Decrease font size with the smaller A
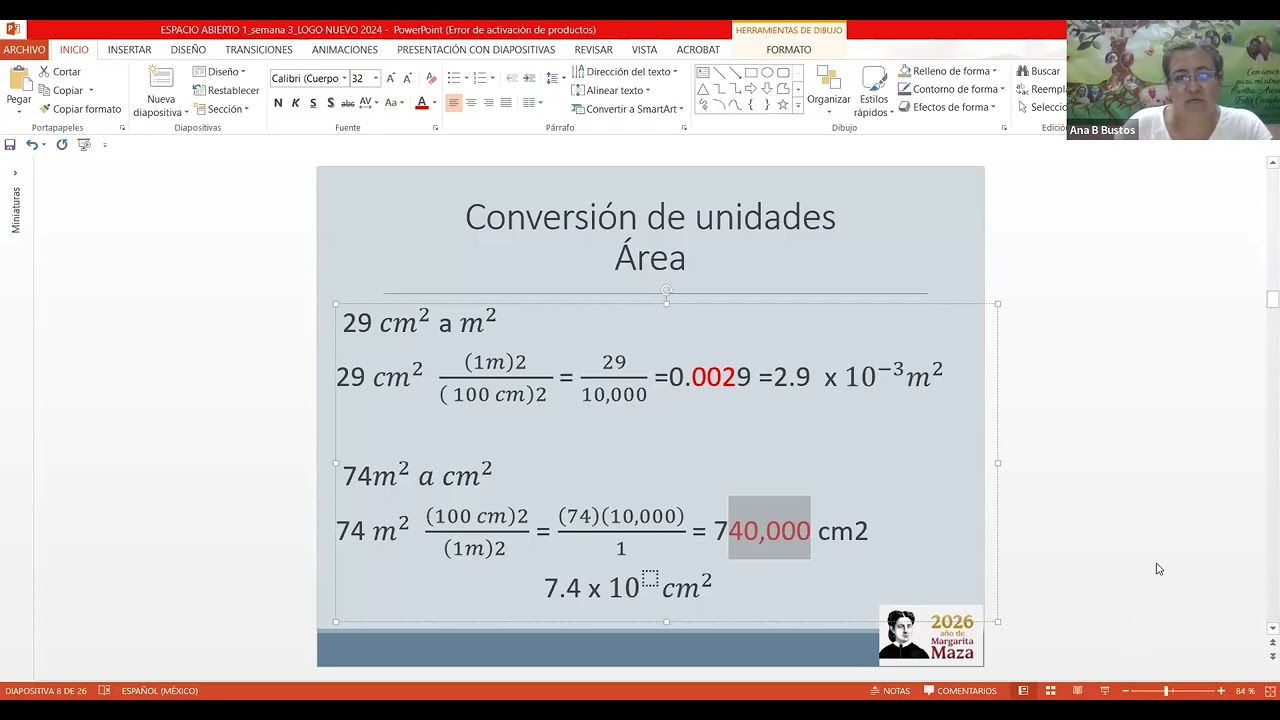The height and width of the screenshot is (720, 1280). pyautogui.click(x=407, y=78)
